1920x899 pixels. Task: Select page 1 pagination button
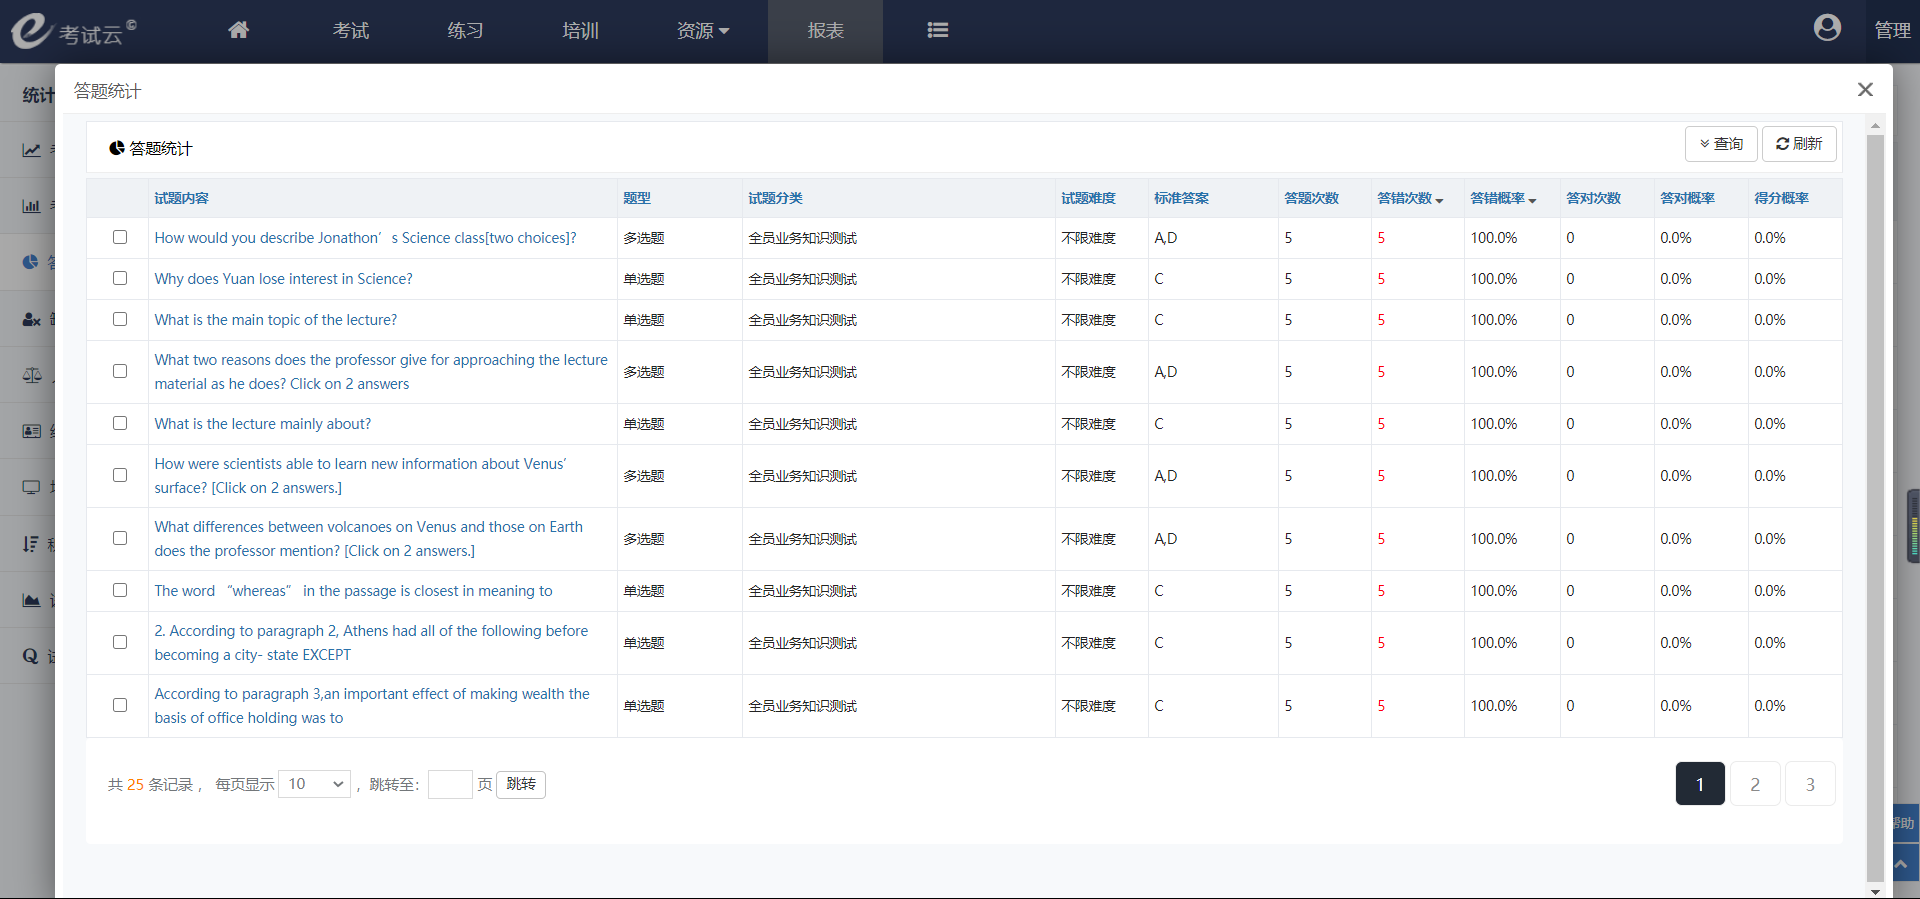click(x=1700, y=784)
